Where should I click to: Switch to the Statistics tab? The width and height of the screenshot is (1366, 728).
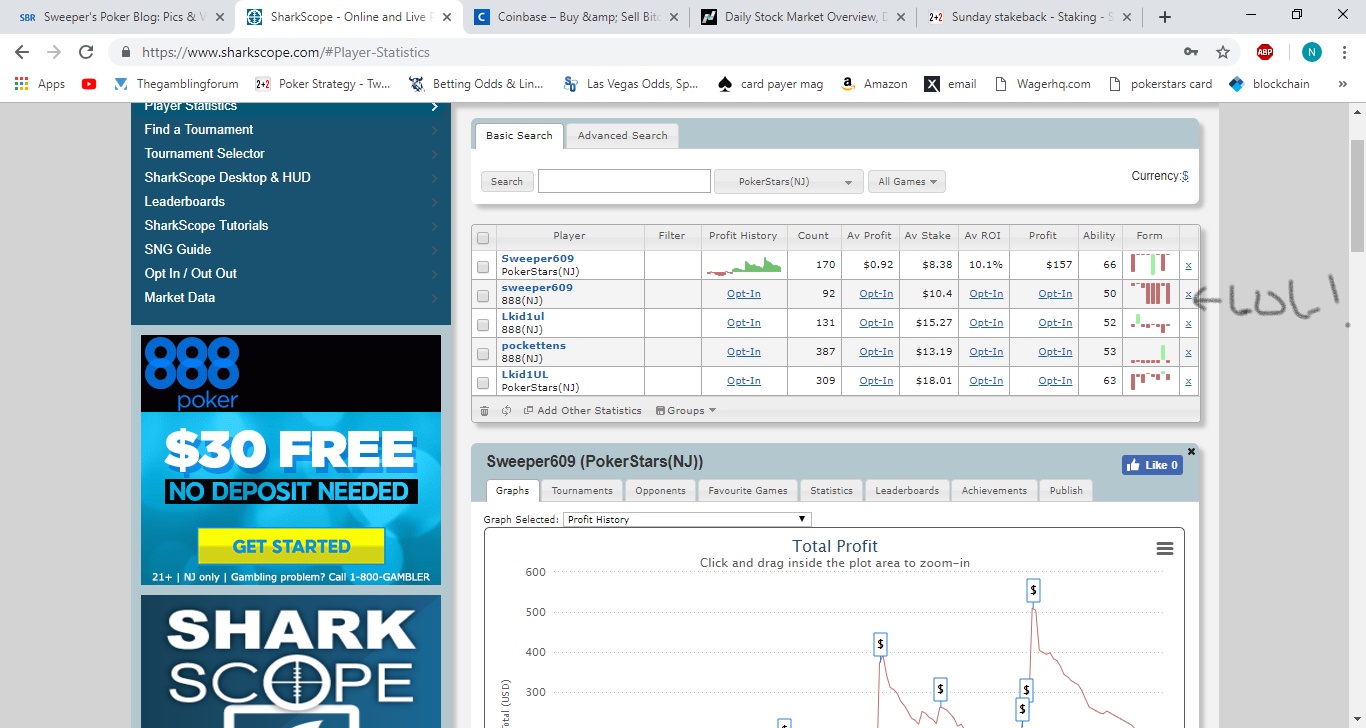coord(831,491)
